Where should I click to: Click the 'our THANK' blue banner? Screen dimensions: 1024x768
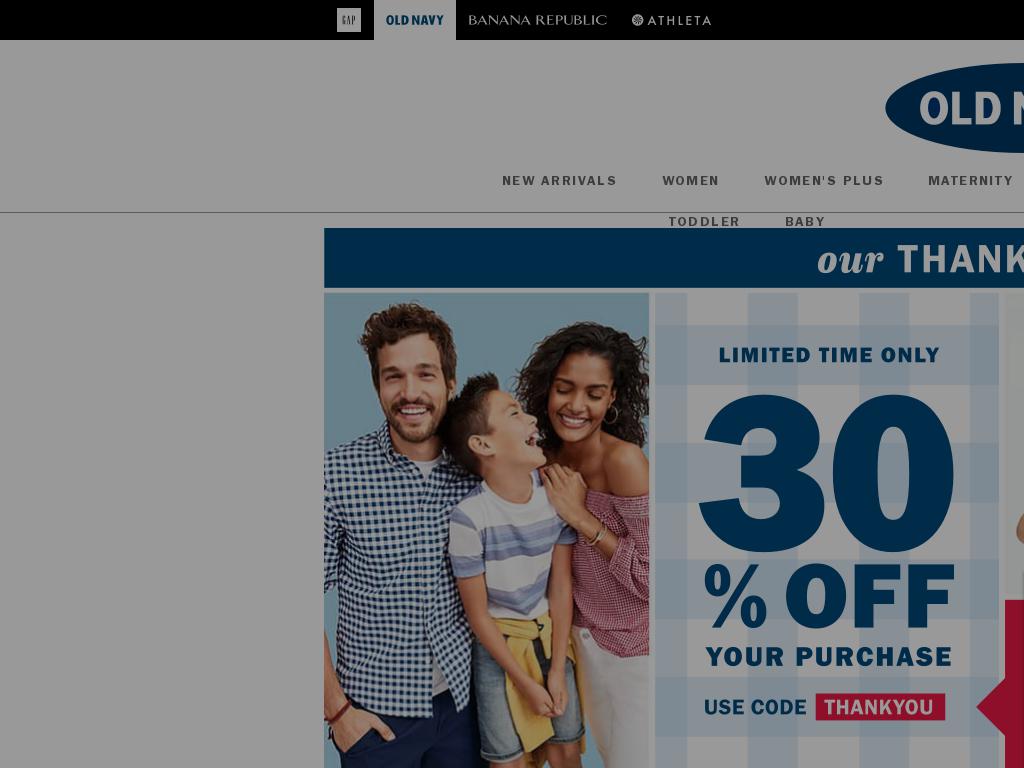(x=674, y=258)
